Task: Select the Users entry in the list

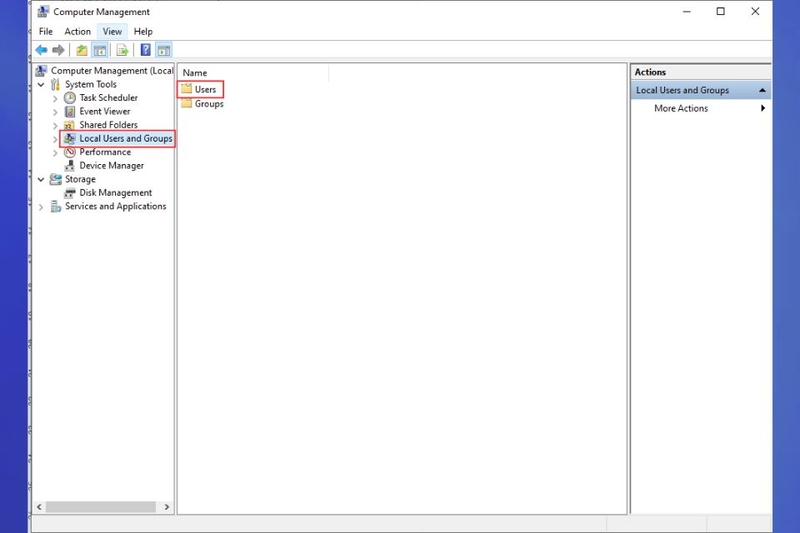Action: coord(206,89)
